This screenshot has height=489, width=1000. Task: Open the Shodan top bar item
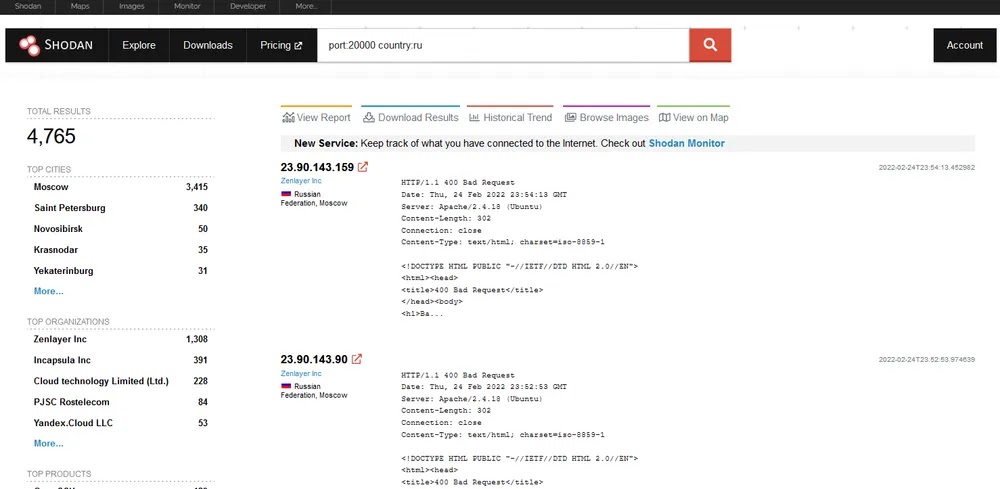tap(27, 6)
